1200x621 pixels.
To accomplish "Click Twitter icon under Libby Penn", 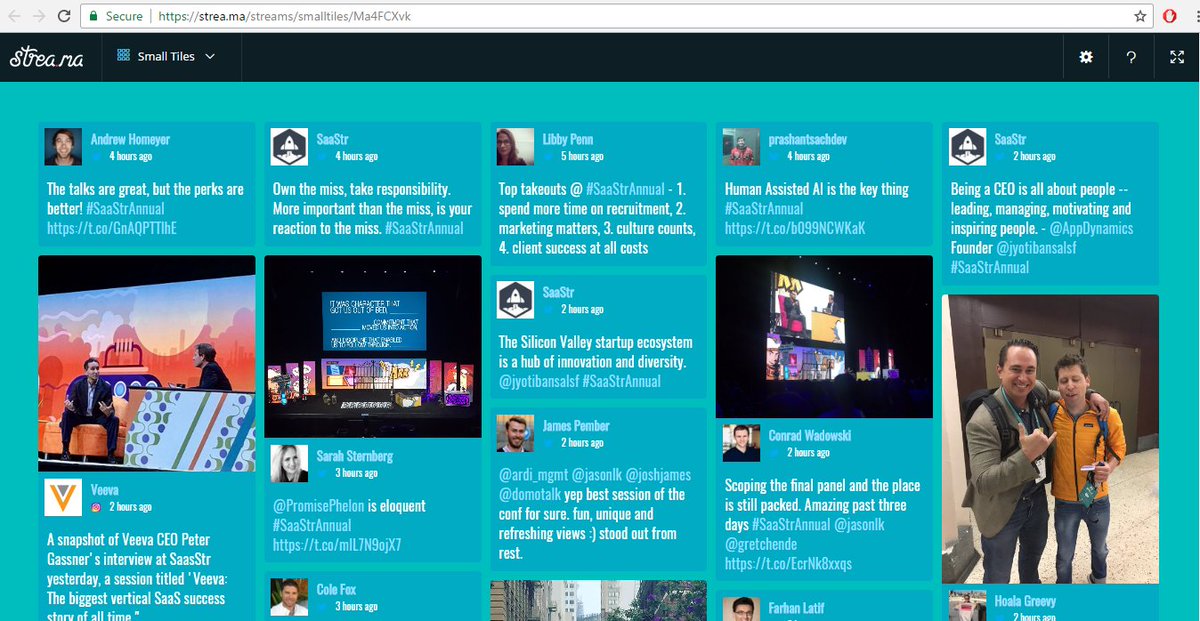I will 549,156.
